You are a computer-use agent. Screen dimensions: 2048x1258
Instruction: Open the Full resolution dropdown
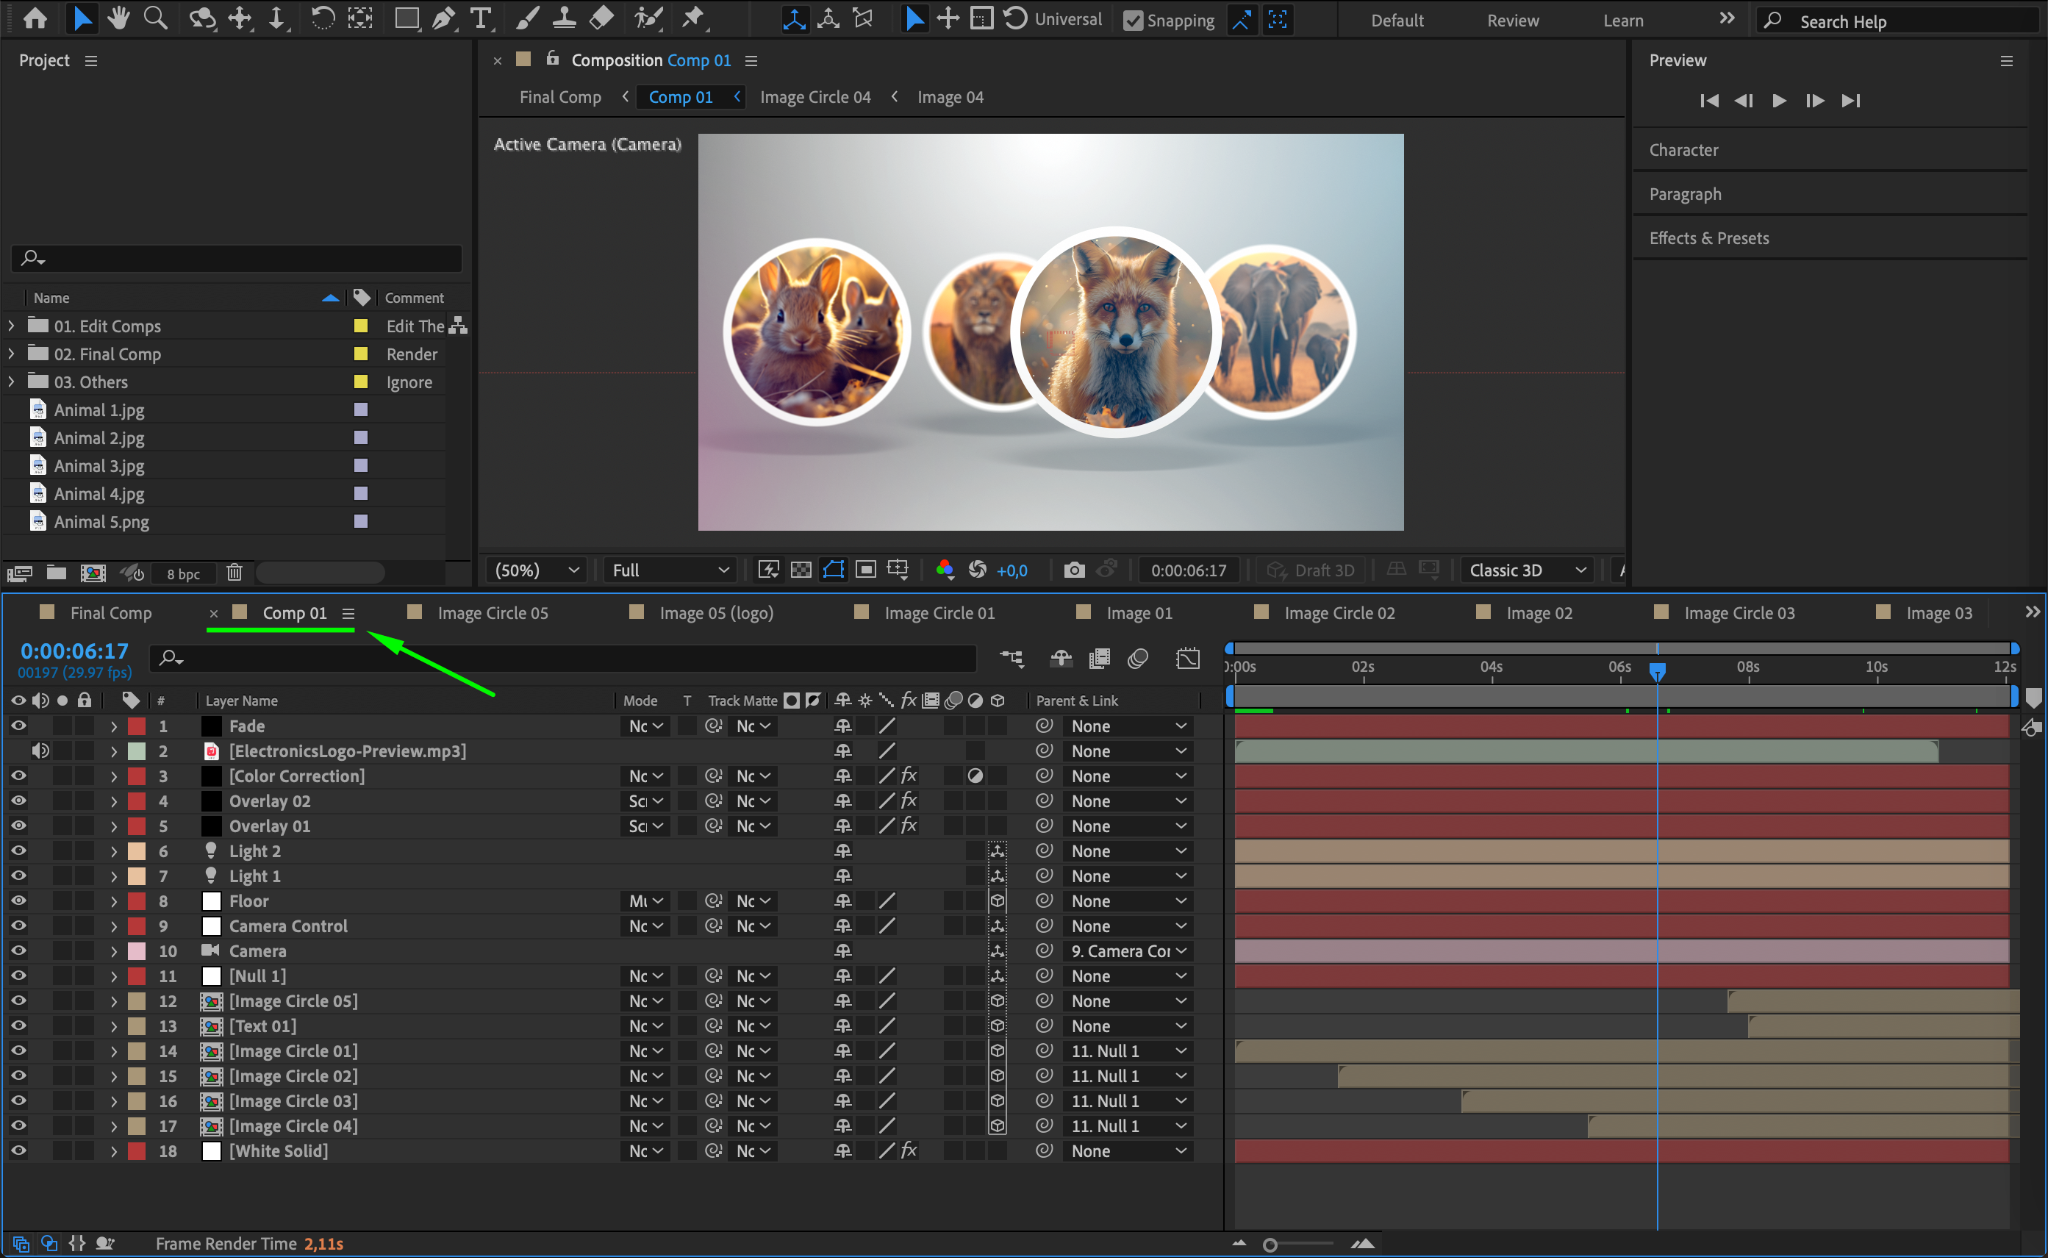(x=670, y=570)
